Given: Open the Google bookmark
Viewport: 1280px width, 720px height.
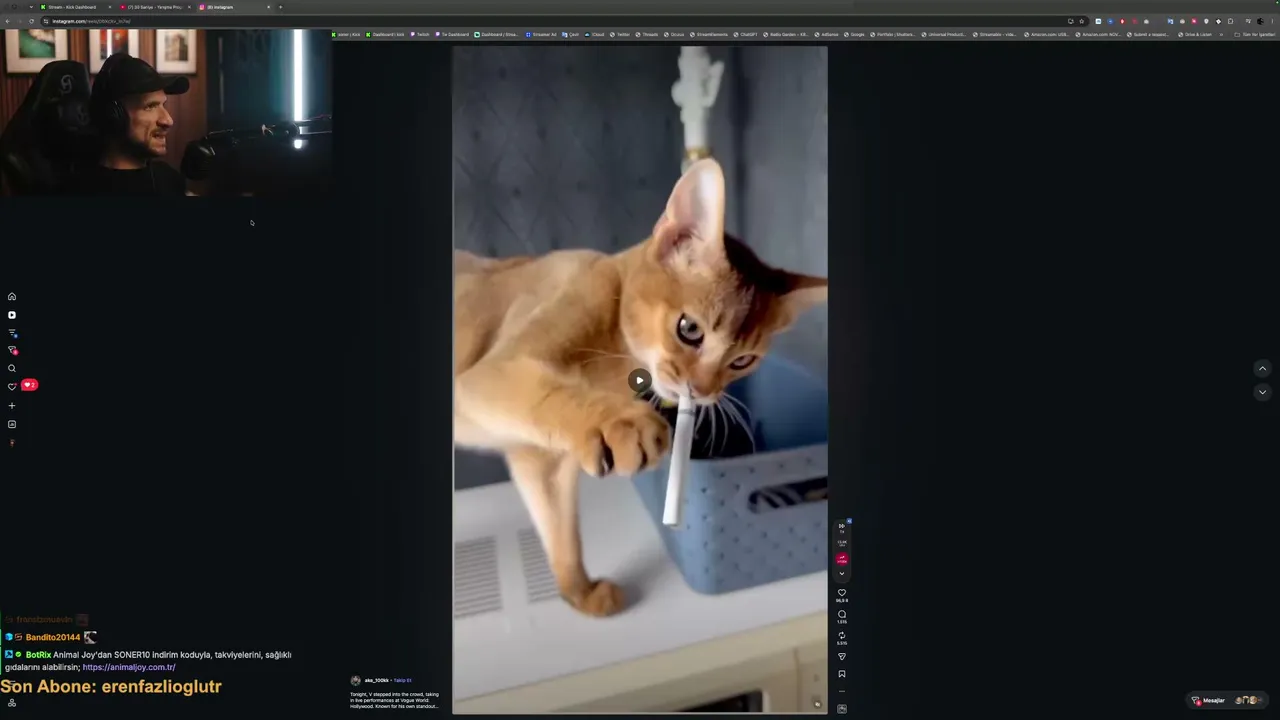Looking at the screenshot, I should (x=854, y=34).
